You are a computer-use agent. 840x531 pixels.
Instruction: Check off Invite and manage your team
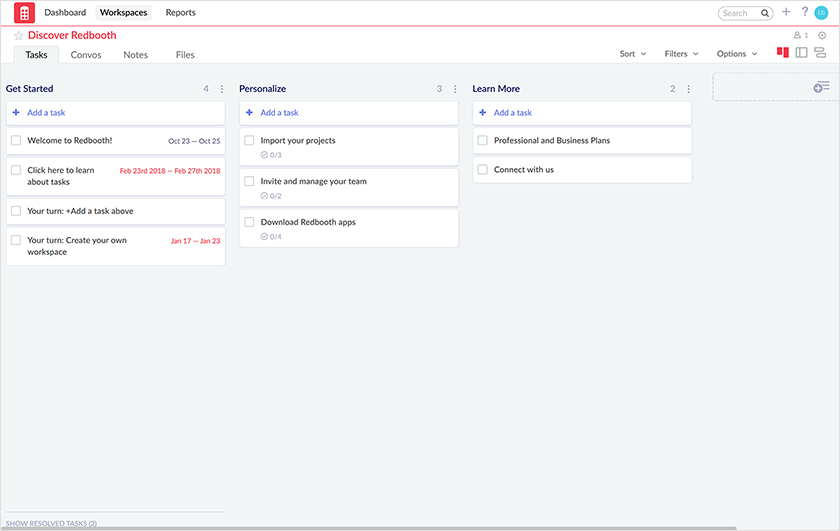tap(249, 181)
